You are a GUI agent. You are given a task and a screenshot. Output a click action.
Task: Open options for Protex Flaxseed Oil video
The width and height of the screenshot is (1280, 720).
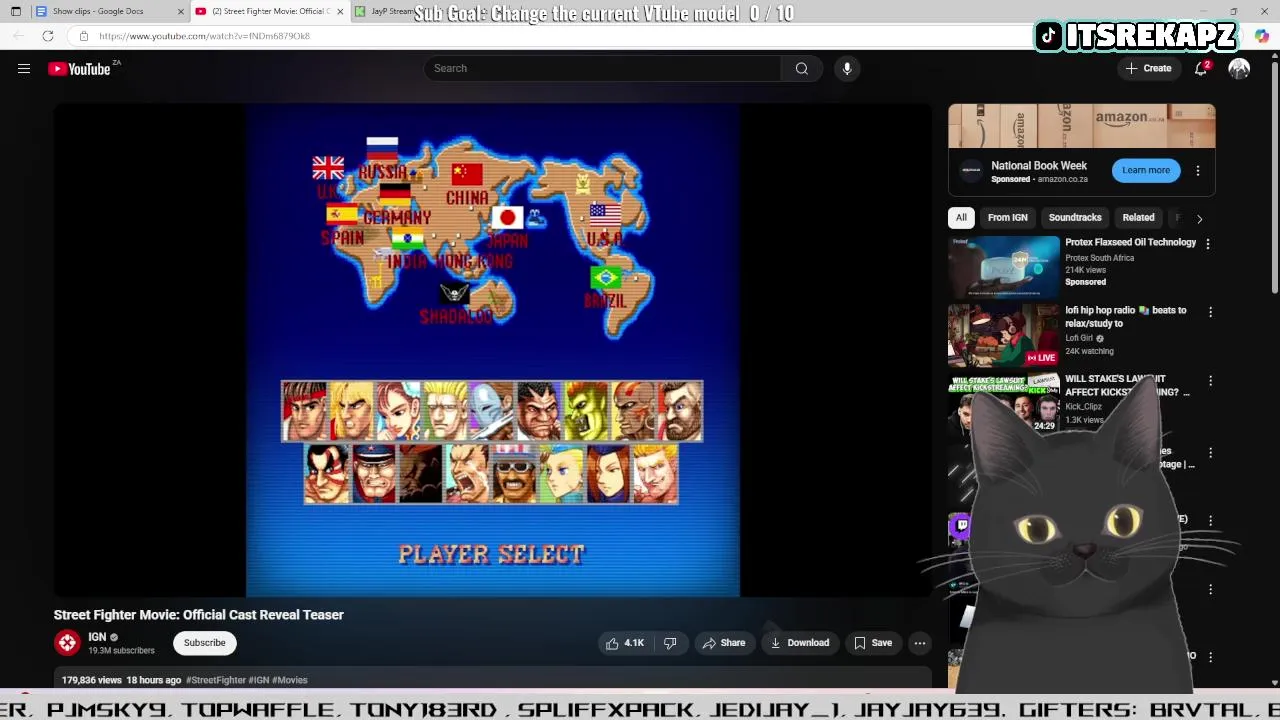[1208, 244]
